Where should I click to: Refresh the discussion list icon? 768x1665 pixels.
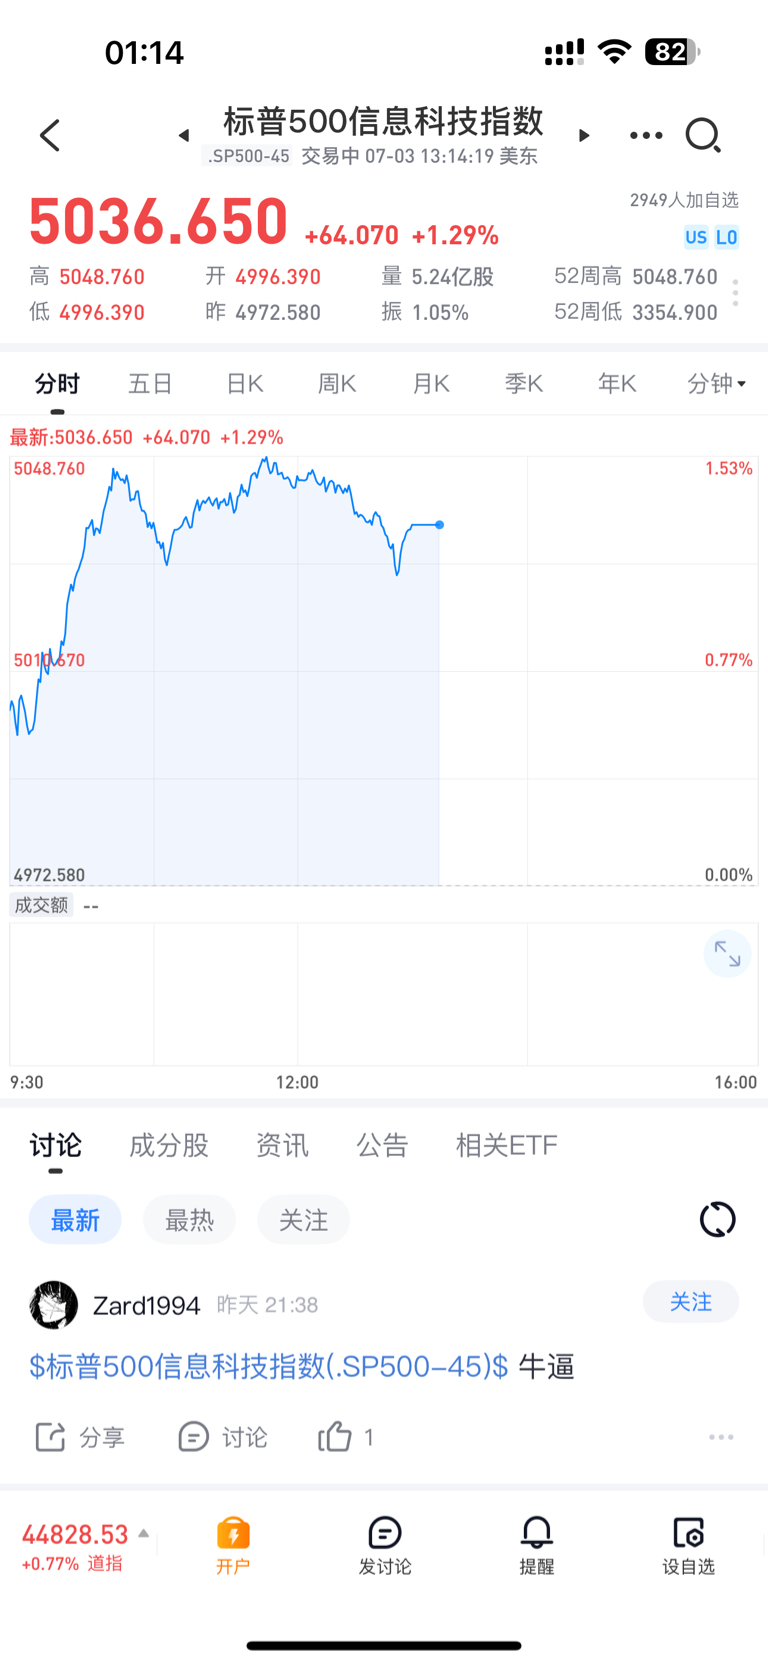pos(717,1219)
